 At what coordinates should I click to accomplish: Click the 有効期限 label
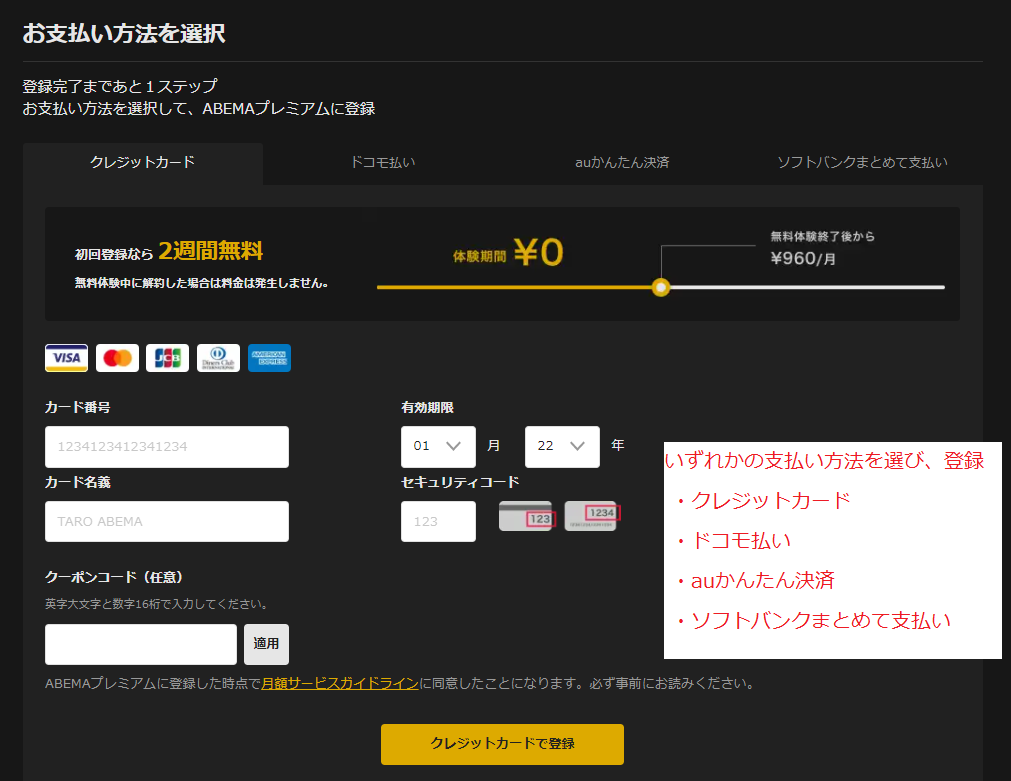click(427, 408)
